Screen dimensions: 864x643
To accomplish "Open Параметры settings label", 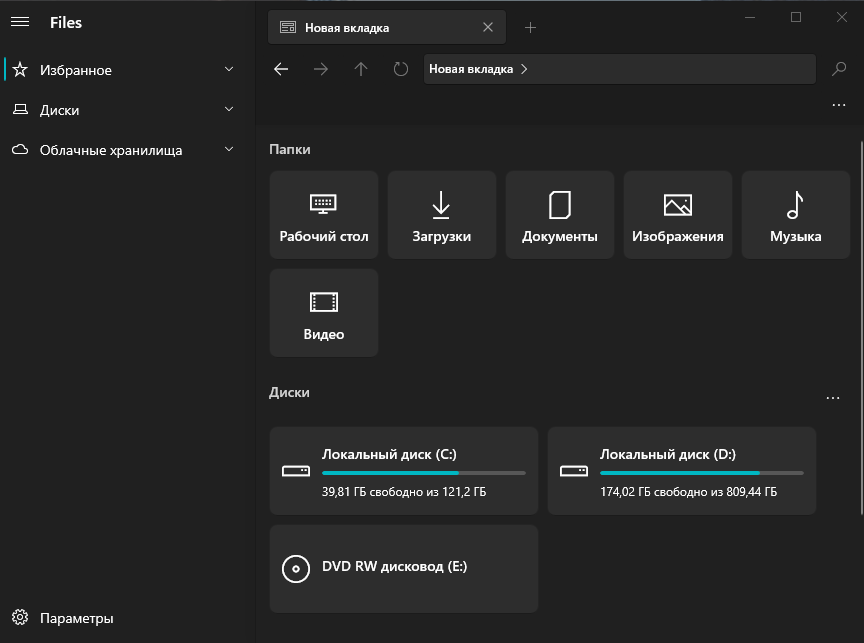I will [x=77, y=618].
